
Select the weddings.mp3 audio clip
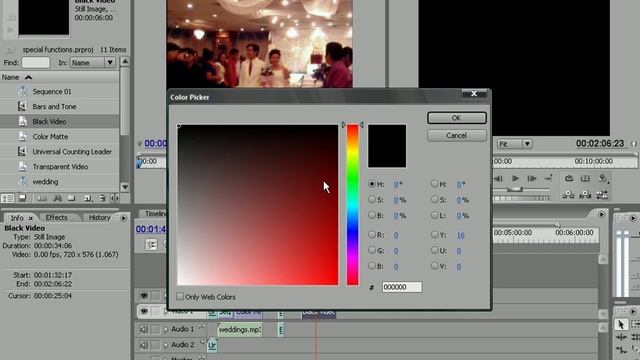240,329
